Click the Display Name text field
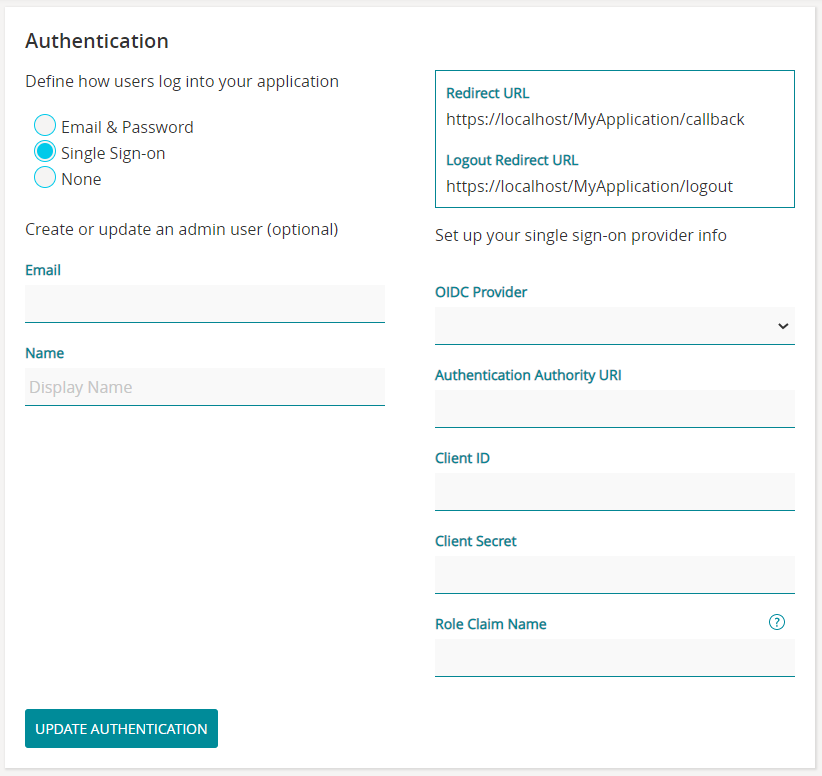 [x=204, y=387]
